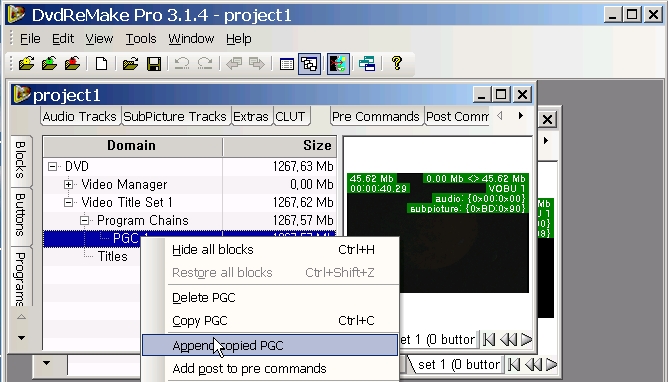Choose Delete PGC from context menu
This screenshot has width=668, height=382.
tap(271, 298)
